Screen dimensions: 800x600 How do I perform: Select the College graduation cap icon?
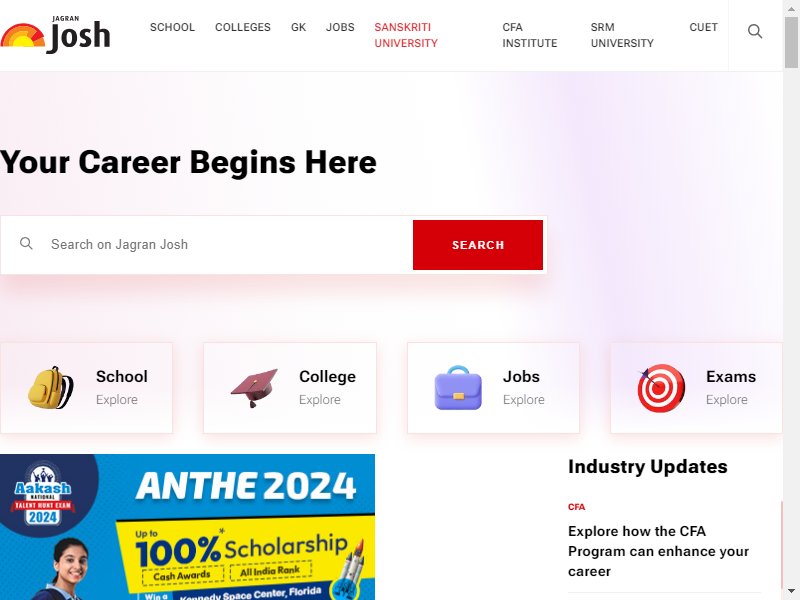pyautogui.click(x=254, y=388)
